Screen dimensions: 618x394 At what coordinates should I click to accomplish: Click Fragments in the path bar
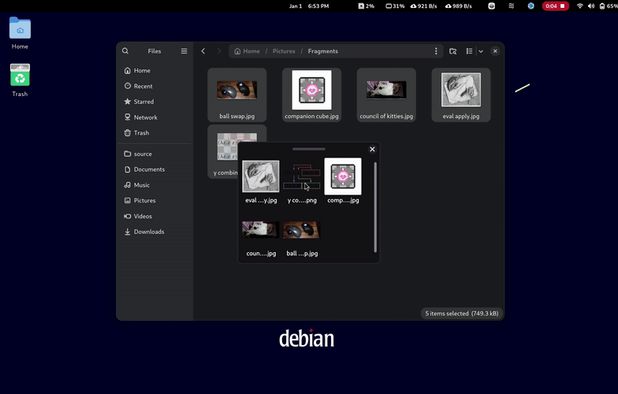click(x=323, y=51)
